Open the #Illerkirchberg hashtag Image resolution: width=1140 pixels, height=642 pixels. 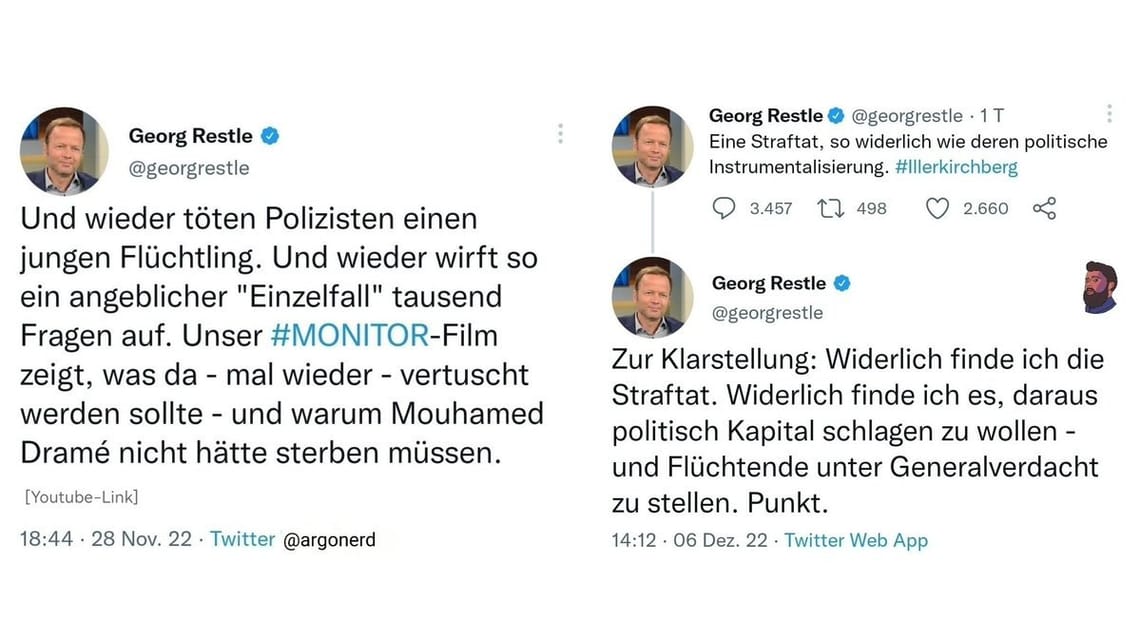(959, 168)
